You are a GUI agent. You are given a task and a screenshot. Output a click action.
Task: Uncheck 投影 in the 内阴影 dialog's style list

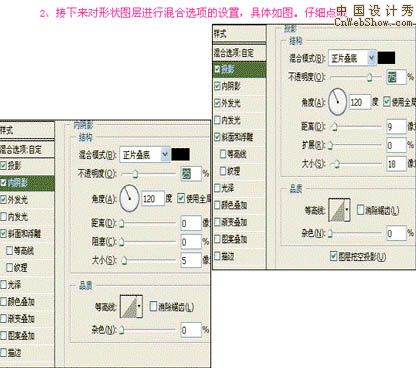pos(4,165)
